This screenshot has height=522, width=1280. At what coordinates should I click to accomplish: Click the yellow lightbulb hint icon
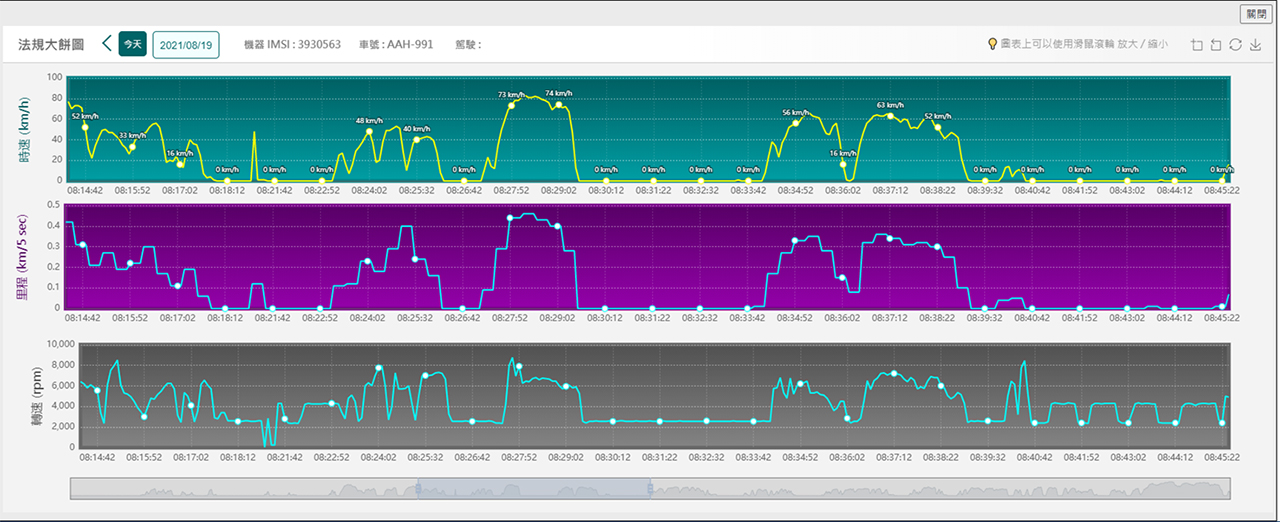tap(992, 44)
